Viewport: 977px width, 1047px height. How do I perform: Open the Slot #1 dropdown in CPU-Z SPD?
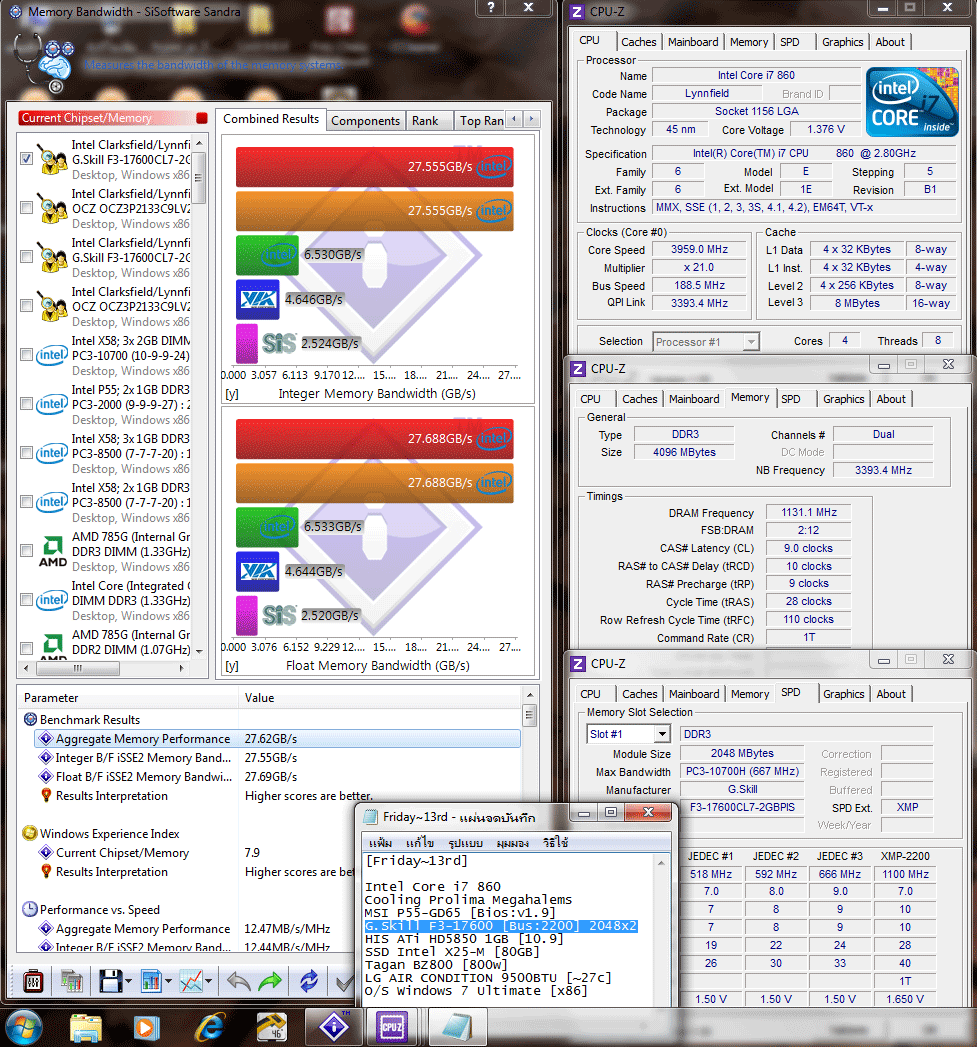point(661,734)
